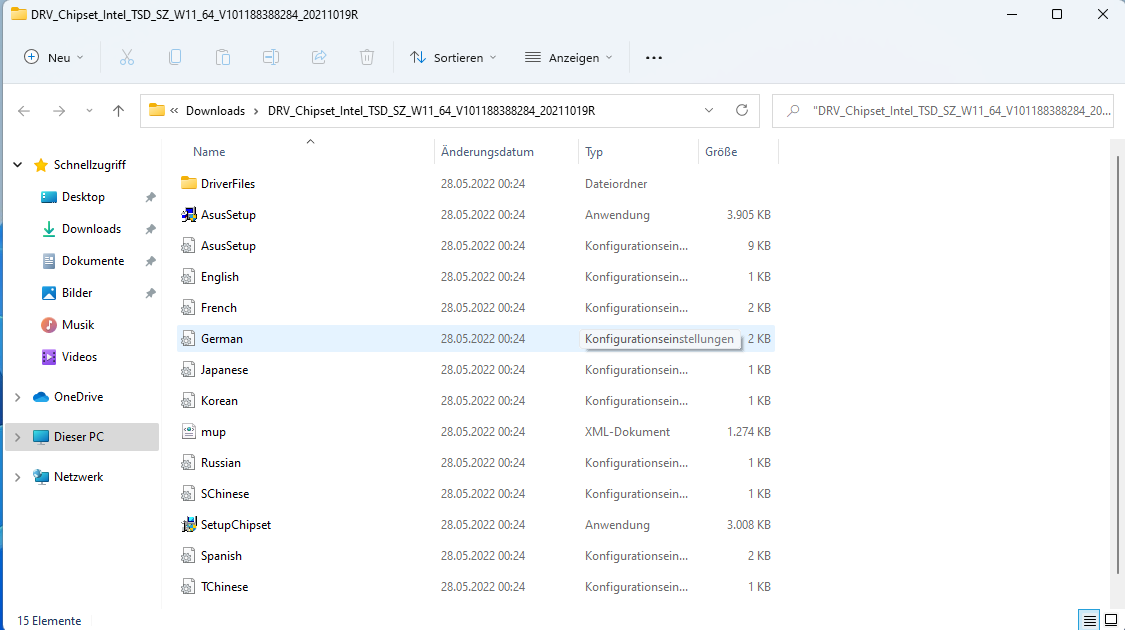1125x630 pixels.
Task: Select the English configuration file
Action: point(476,277)
